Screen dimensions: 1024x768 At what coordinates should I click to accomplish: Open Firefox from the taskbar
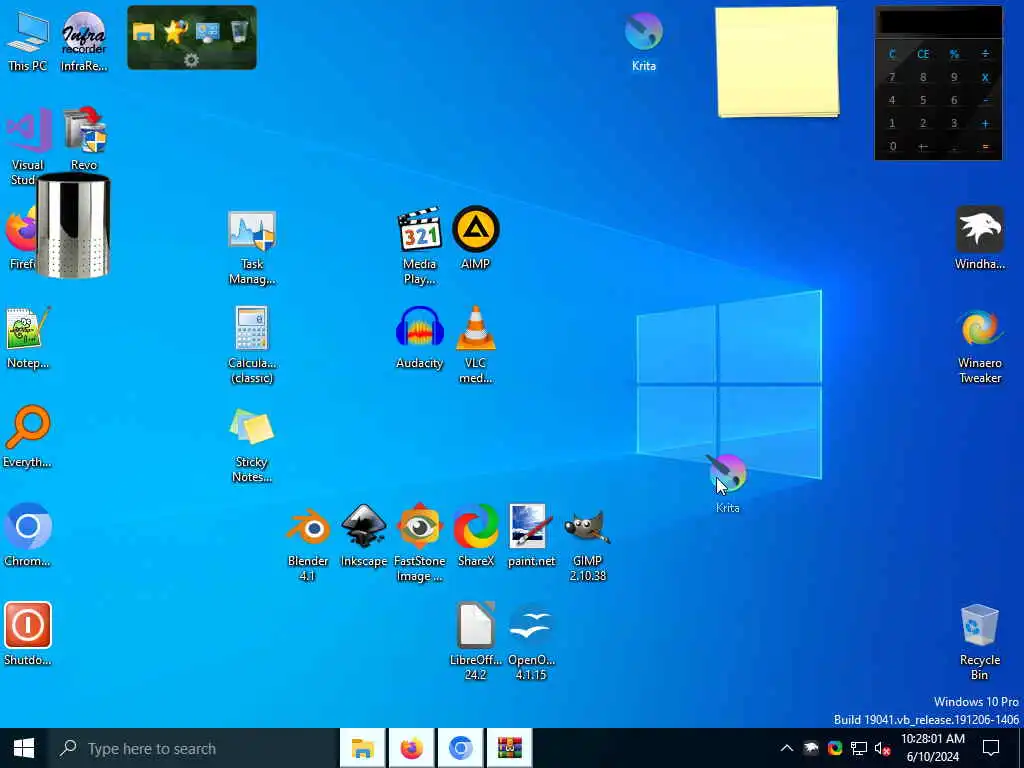[x=411, y=748]
